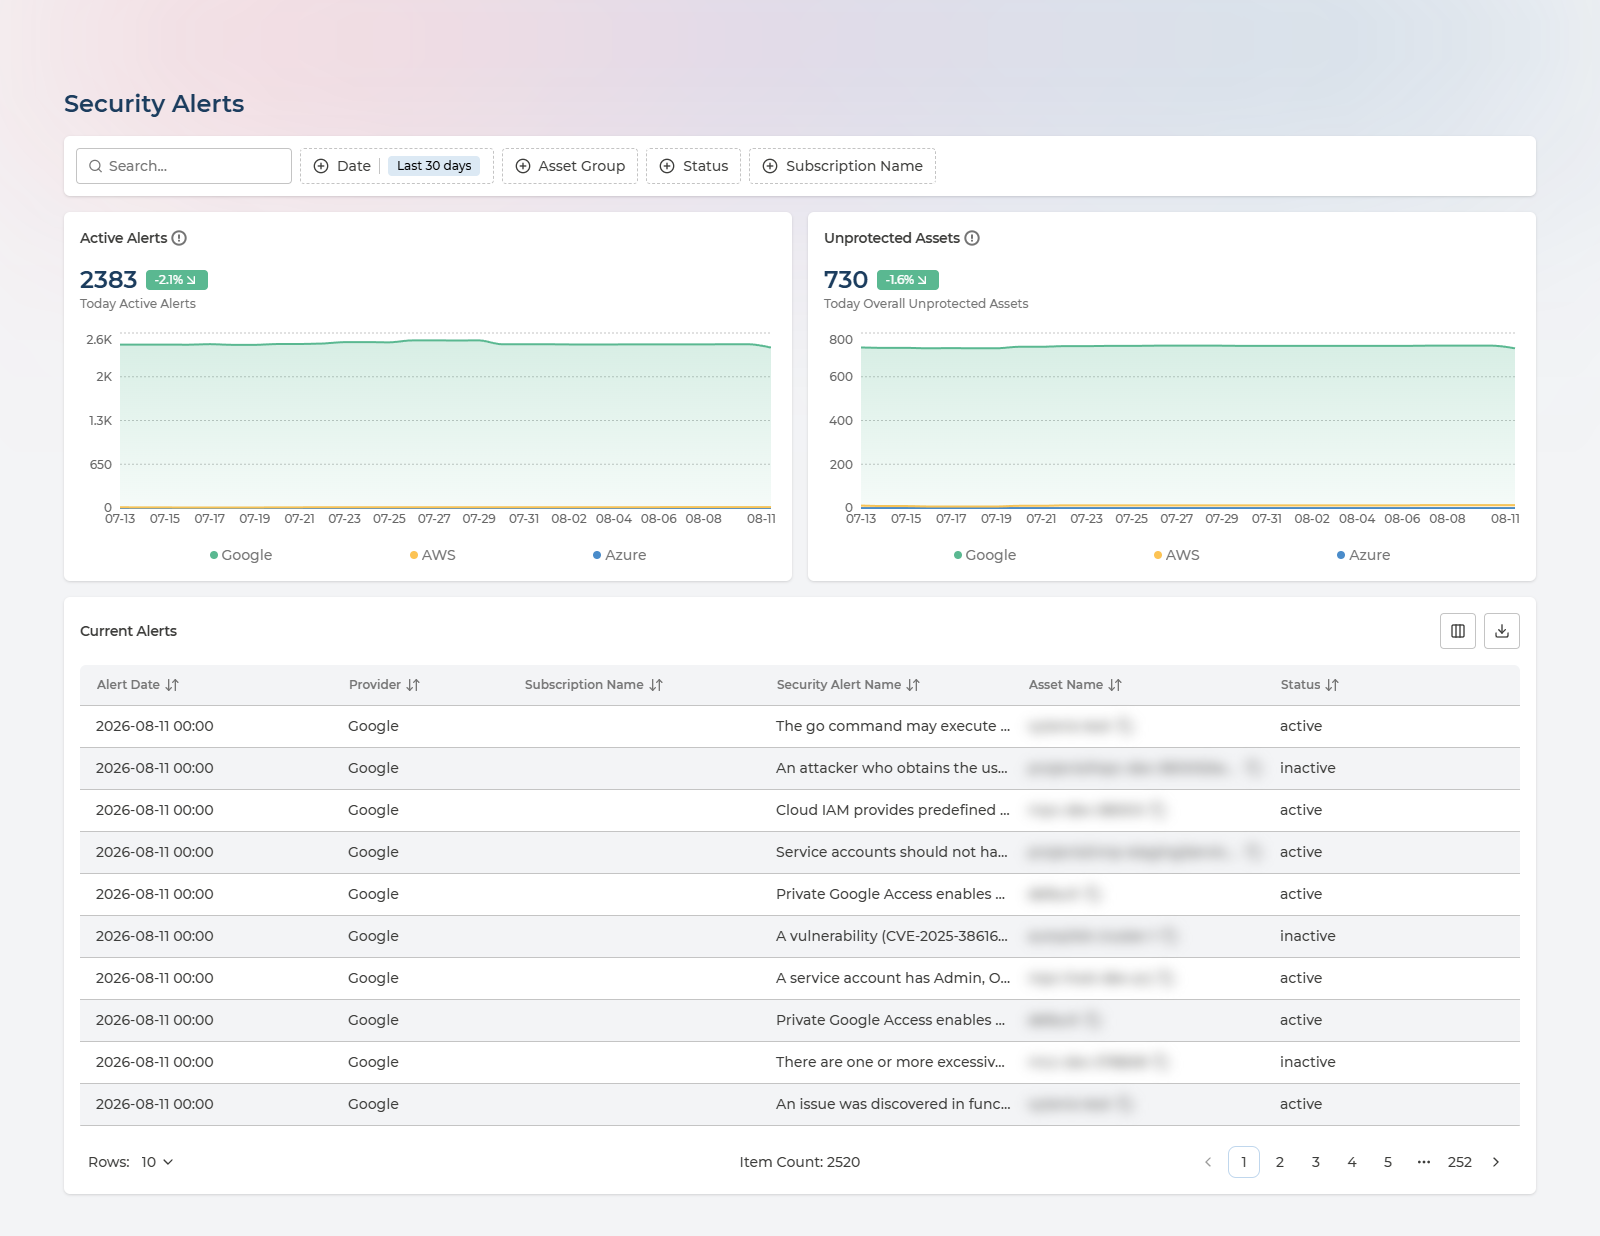Click the -2.1% trend badge

[177, 280]
